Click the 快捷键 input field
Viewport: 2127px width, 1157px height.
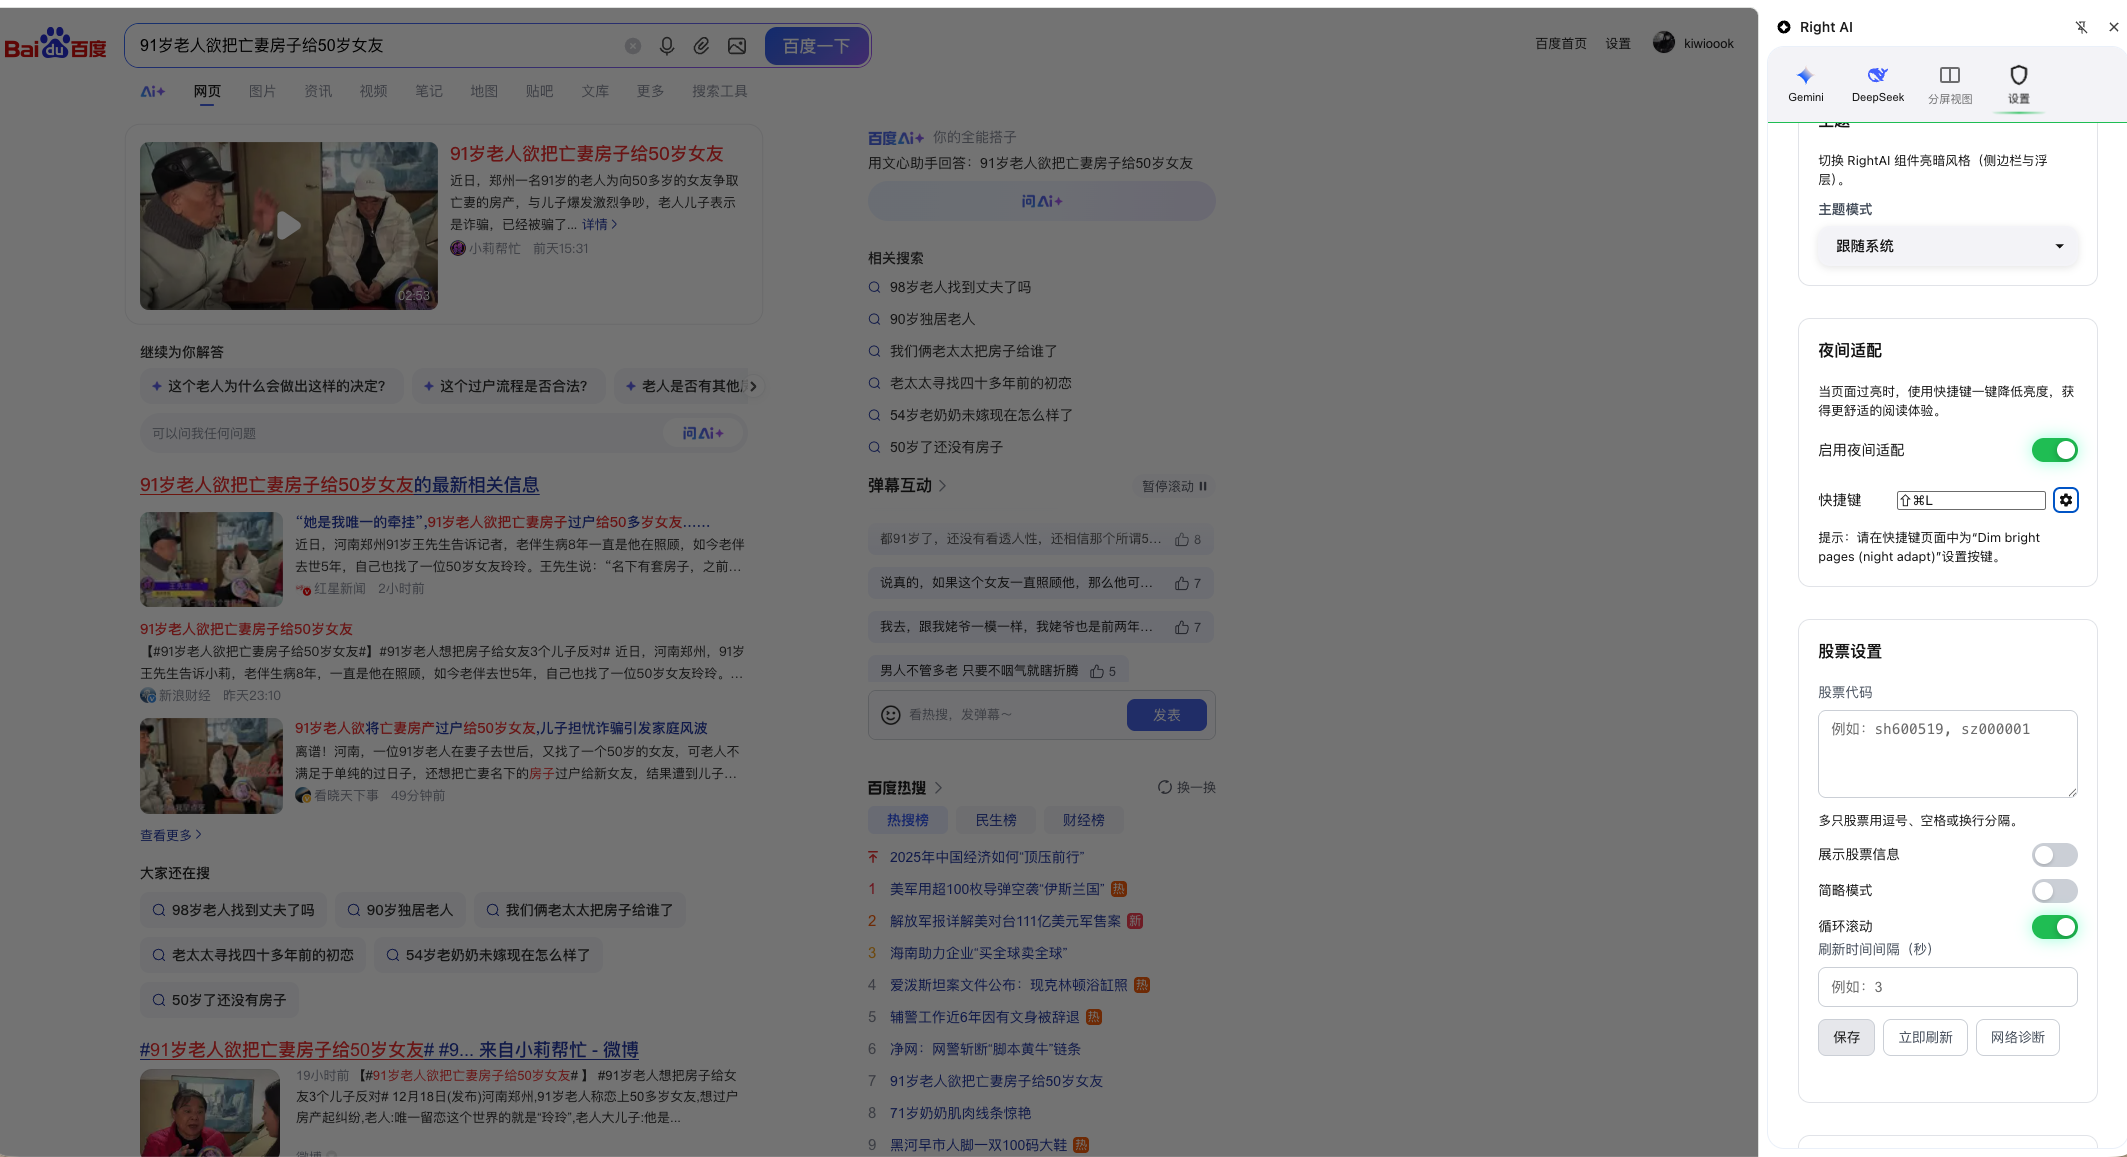click(1971, 500)
